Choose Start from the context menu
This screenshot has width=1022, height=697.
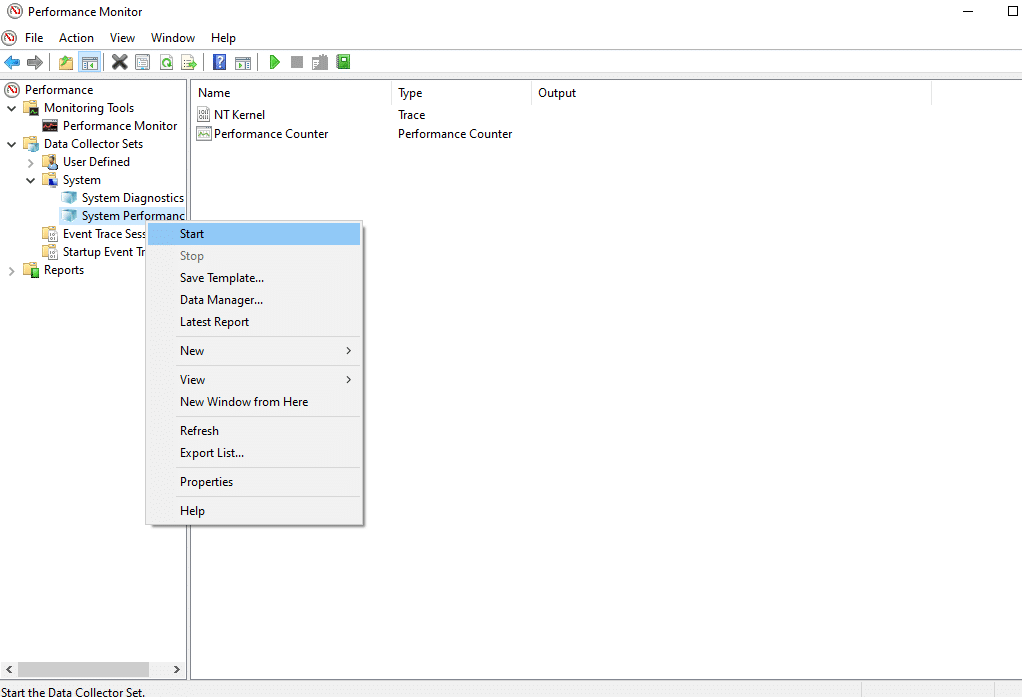point(254,234)
